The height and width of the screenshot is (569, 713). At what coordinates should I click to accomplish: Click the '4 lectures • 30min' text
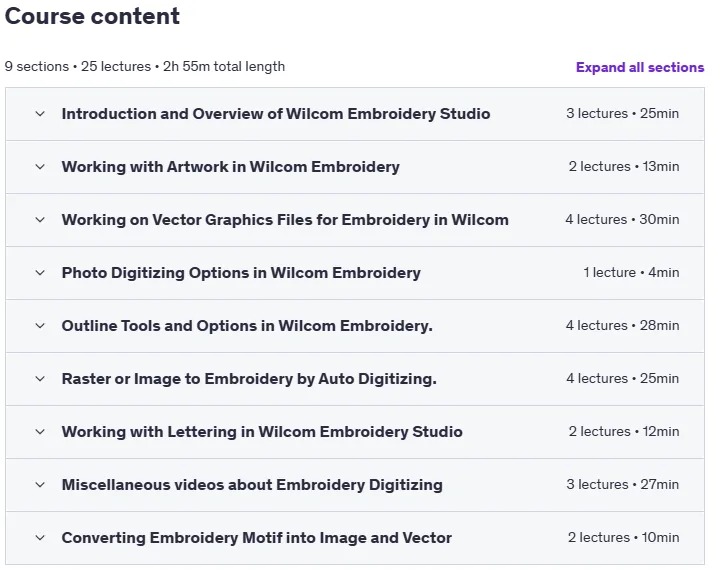point(623,219)
